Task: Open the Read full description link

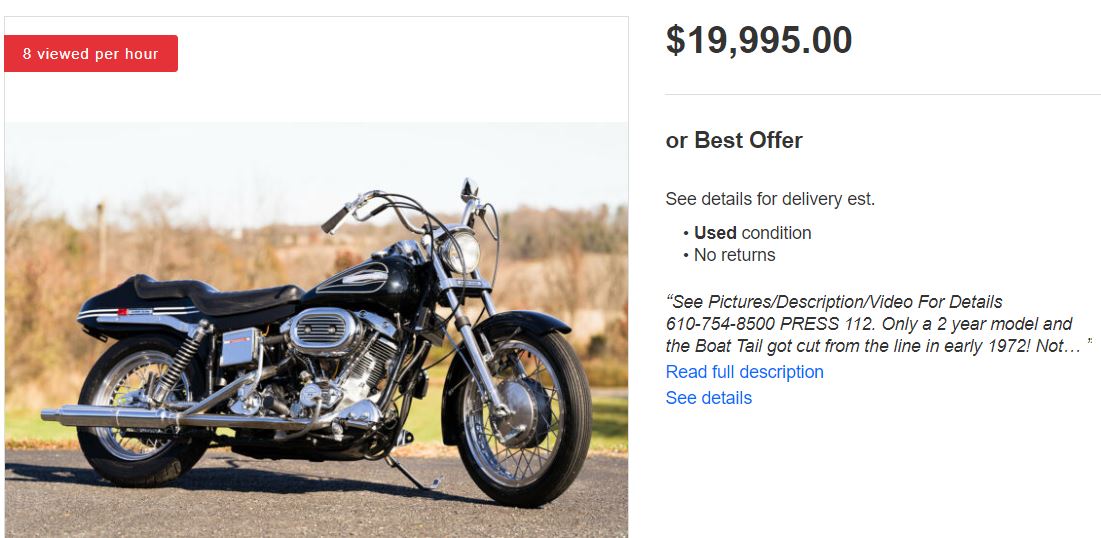Action: pos(744,372)
